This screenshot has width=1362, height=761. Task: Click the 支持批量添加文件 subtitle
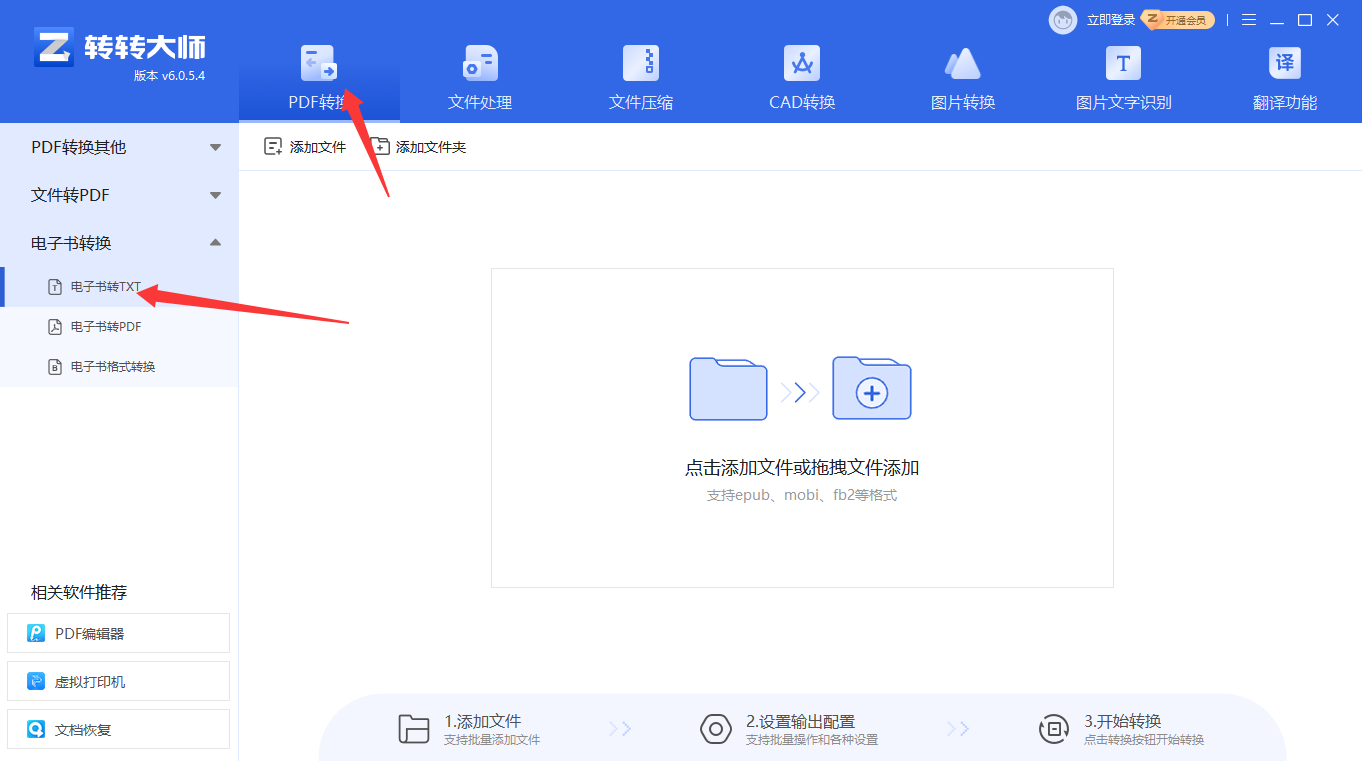[x=492, y=740]
